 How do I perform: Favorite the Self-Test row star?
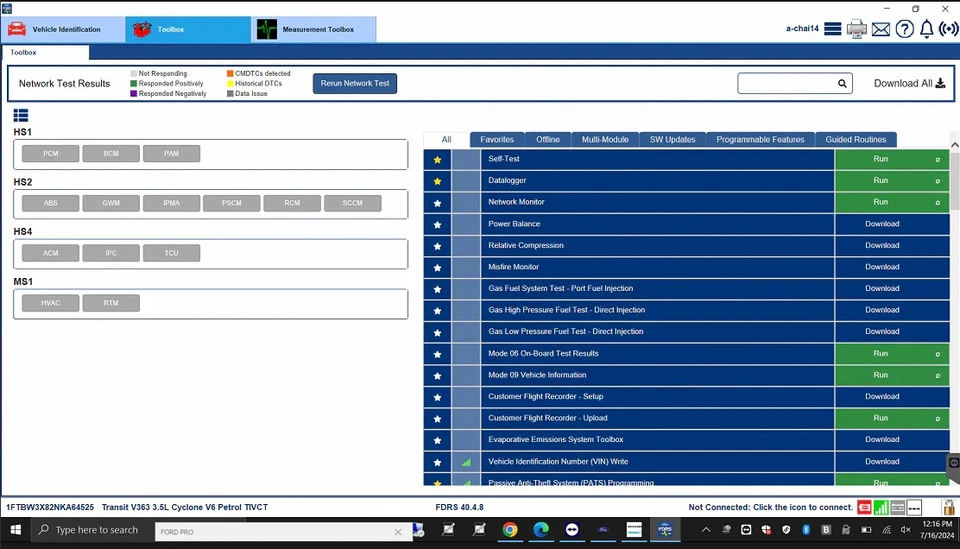point(437,160)
